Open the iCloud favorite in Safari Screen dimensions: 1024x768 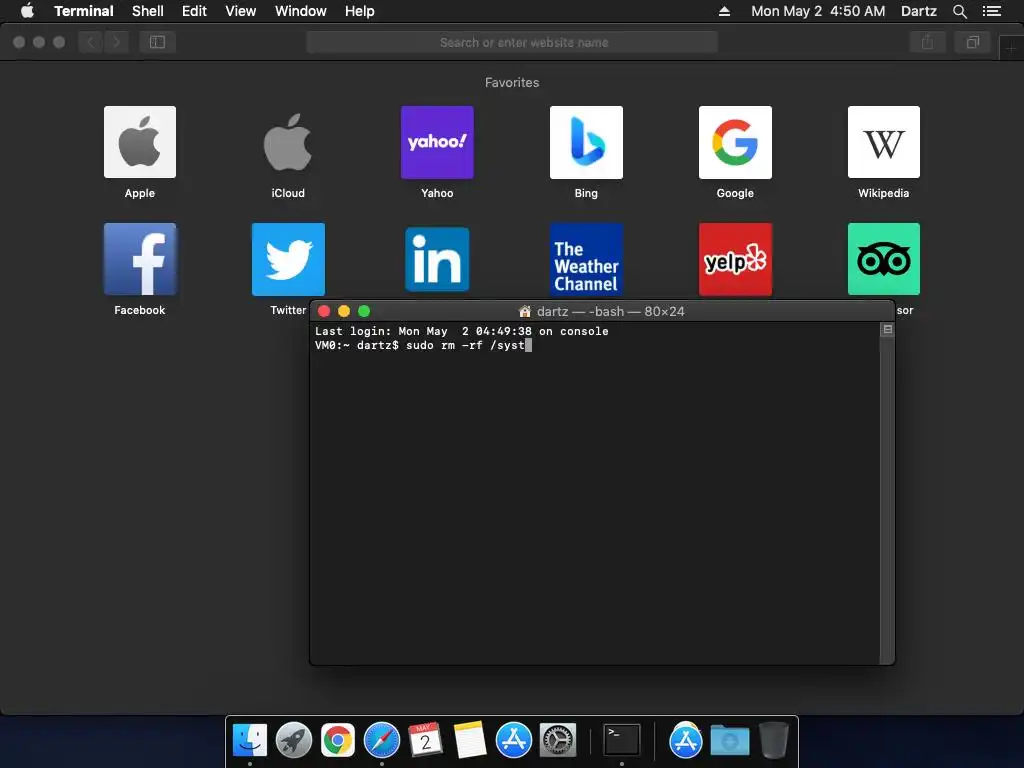click(x=288, y=142)
